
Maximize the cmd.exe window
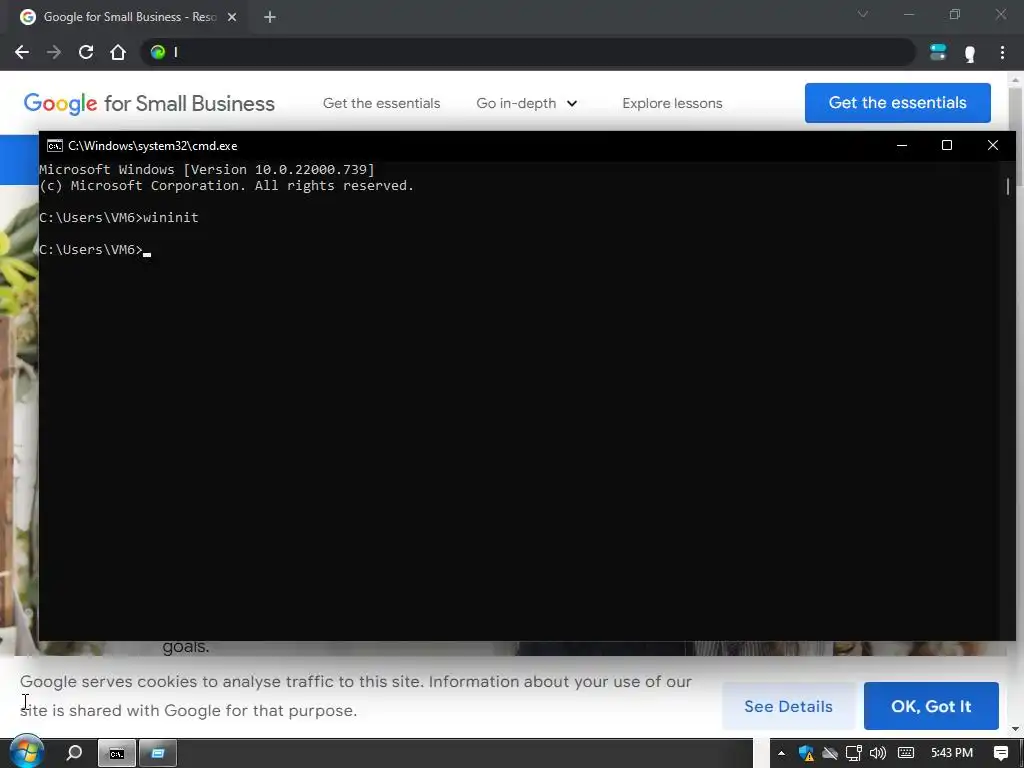coord(946,145)
